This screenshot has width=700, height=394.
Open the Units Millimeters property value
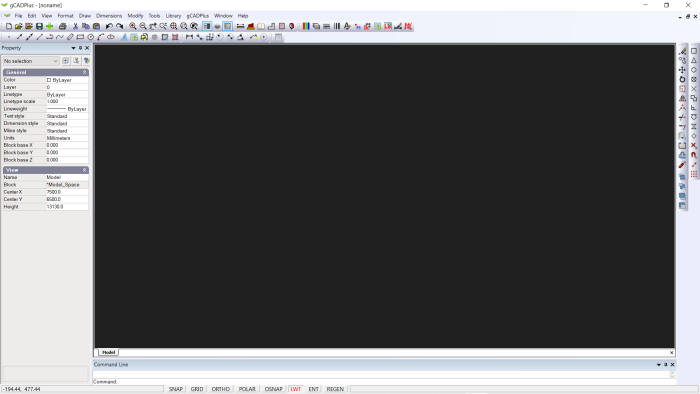point(67,138)
